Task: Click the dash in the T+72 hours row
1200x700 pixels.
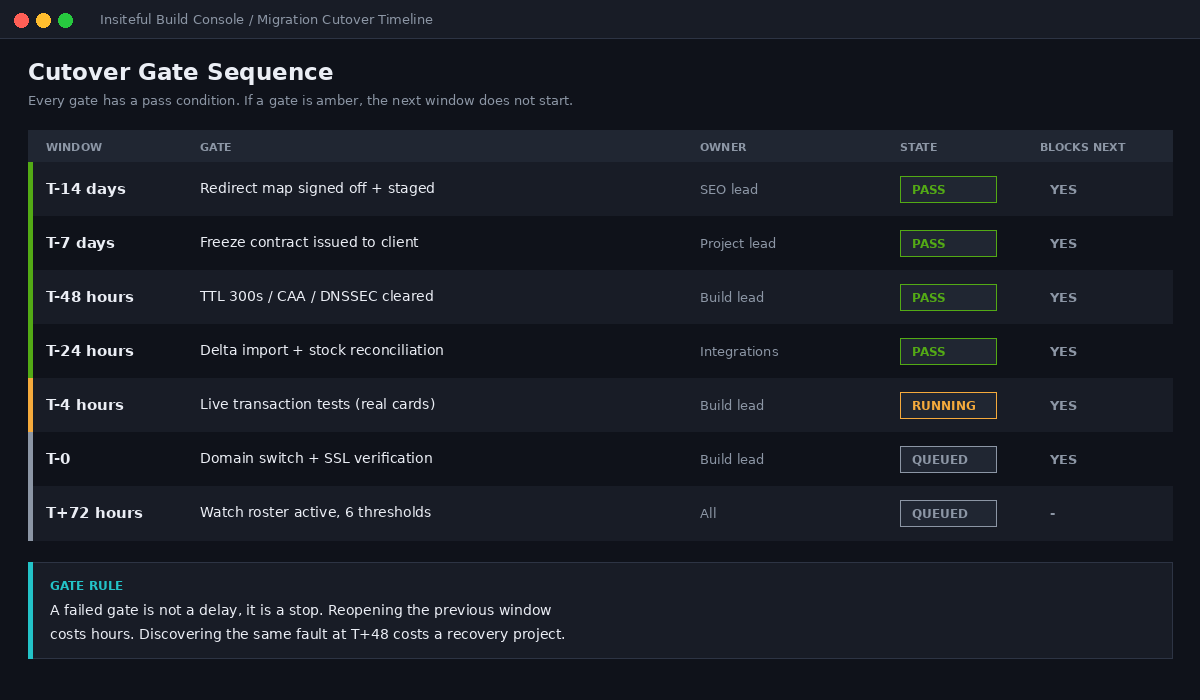Action: [1052, 514]
